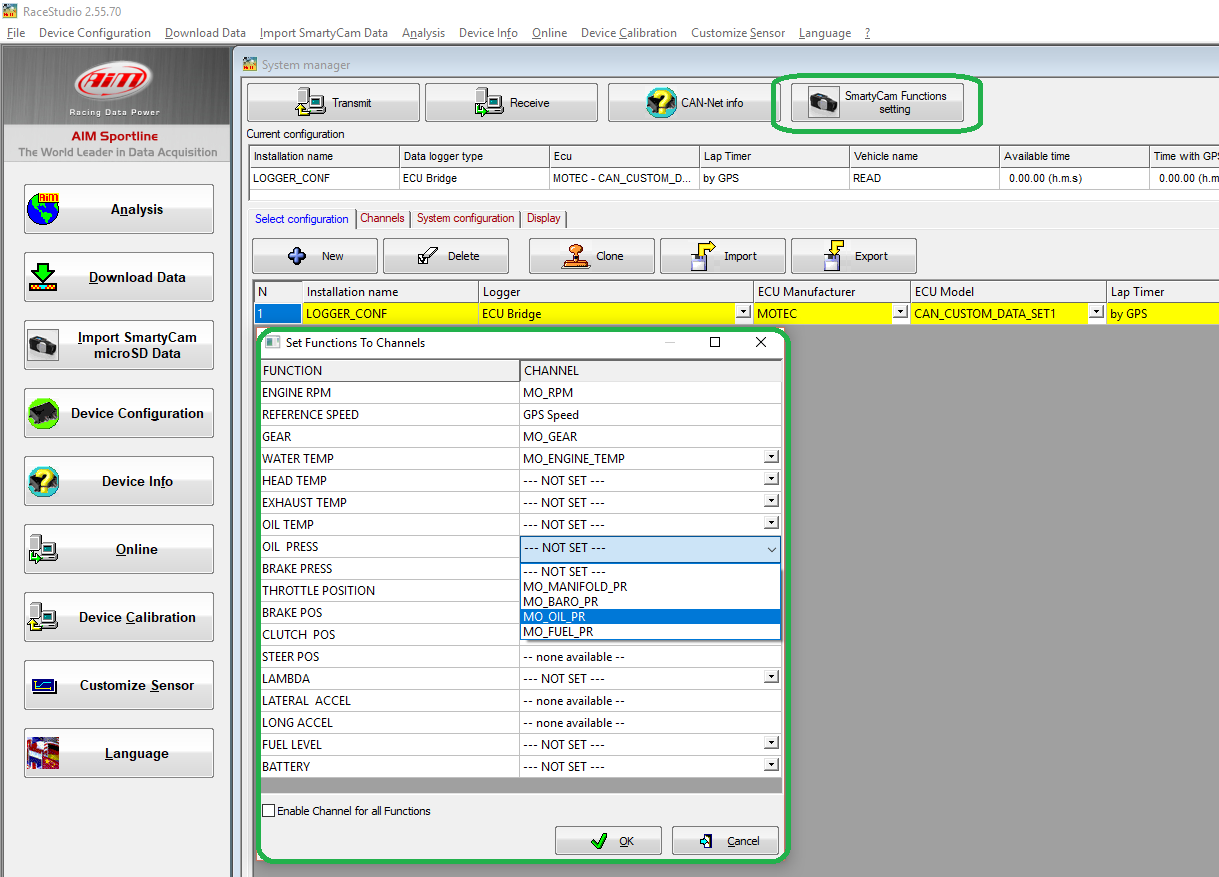This screenshot has width=1219, height=877.
Task: Click the CAN-Net info button
Action: click(689, 101)
